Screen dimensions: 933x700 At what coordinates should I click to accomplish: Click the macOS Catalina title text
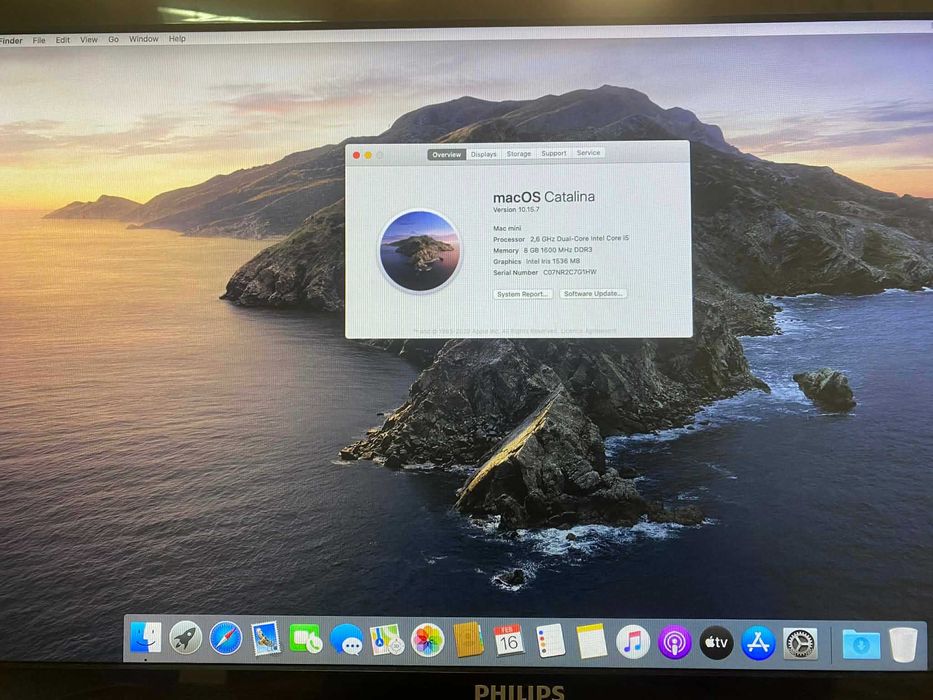pos(544,196)
